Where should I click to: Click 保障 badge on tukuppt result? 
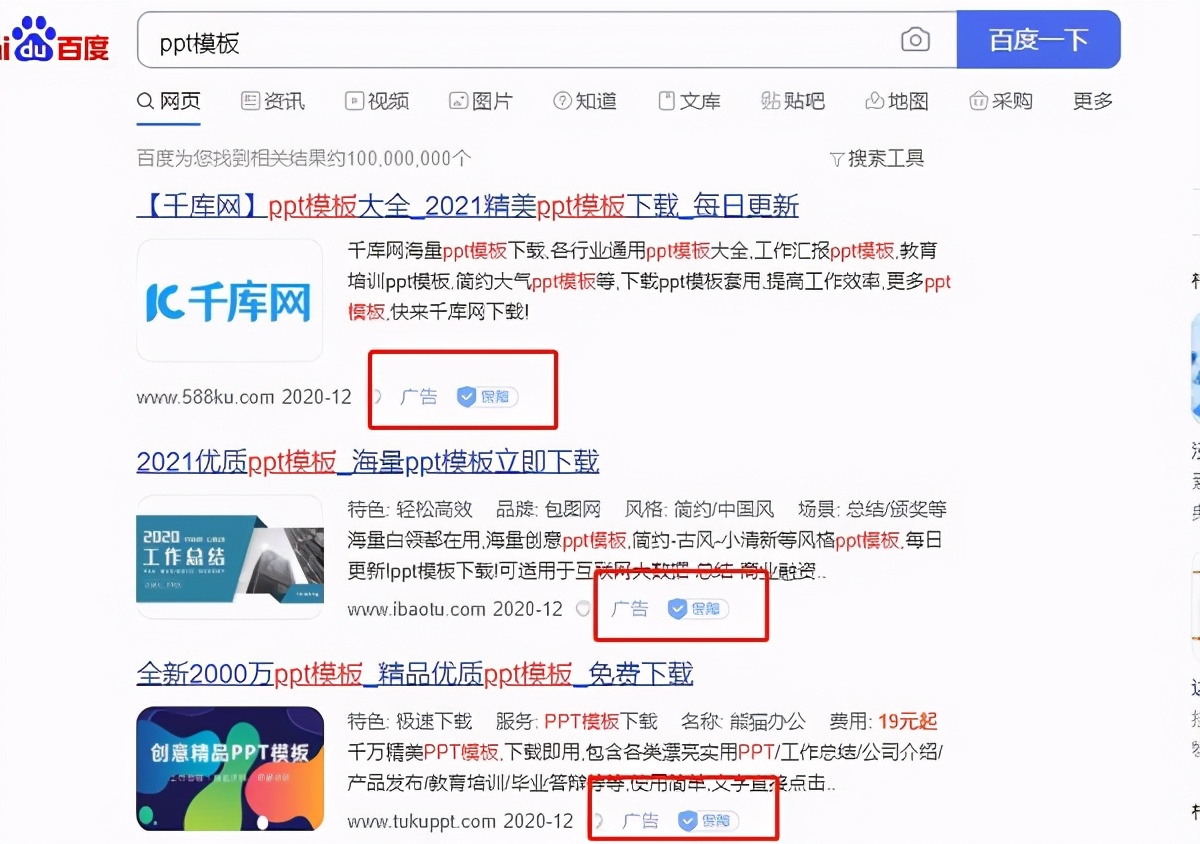tap(709, 821)
